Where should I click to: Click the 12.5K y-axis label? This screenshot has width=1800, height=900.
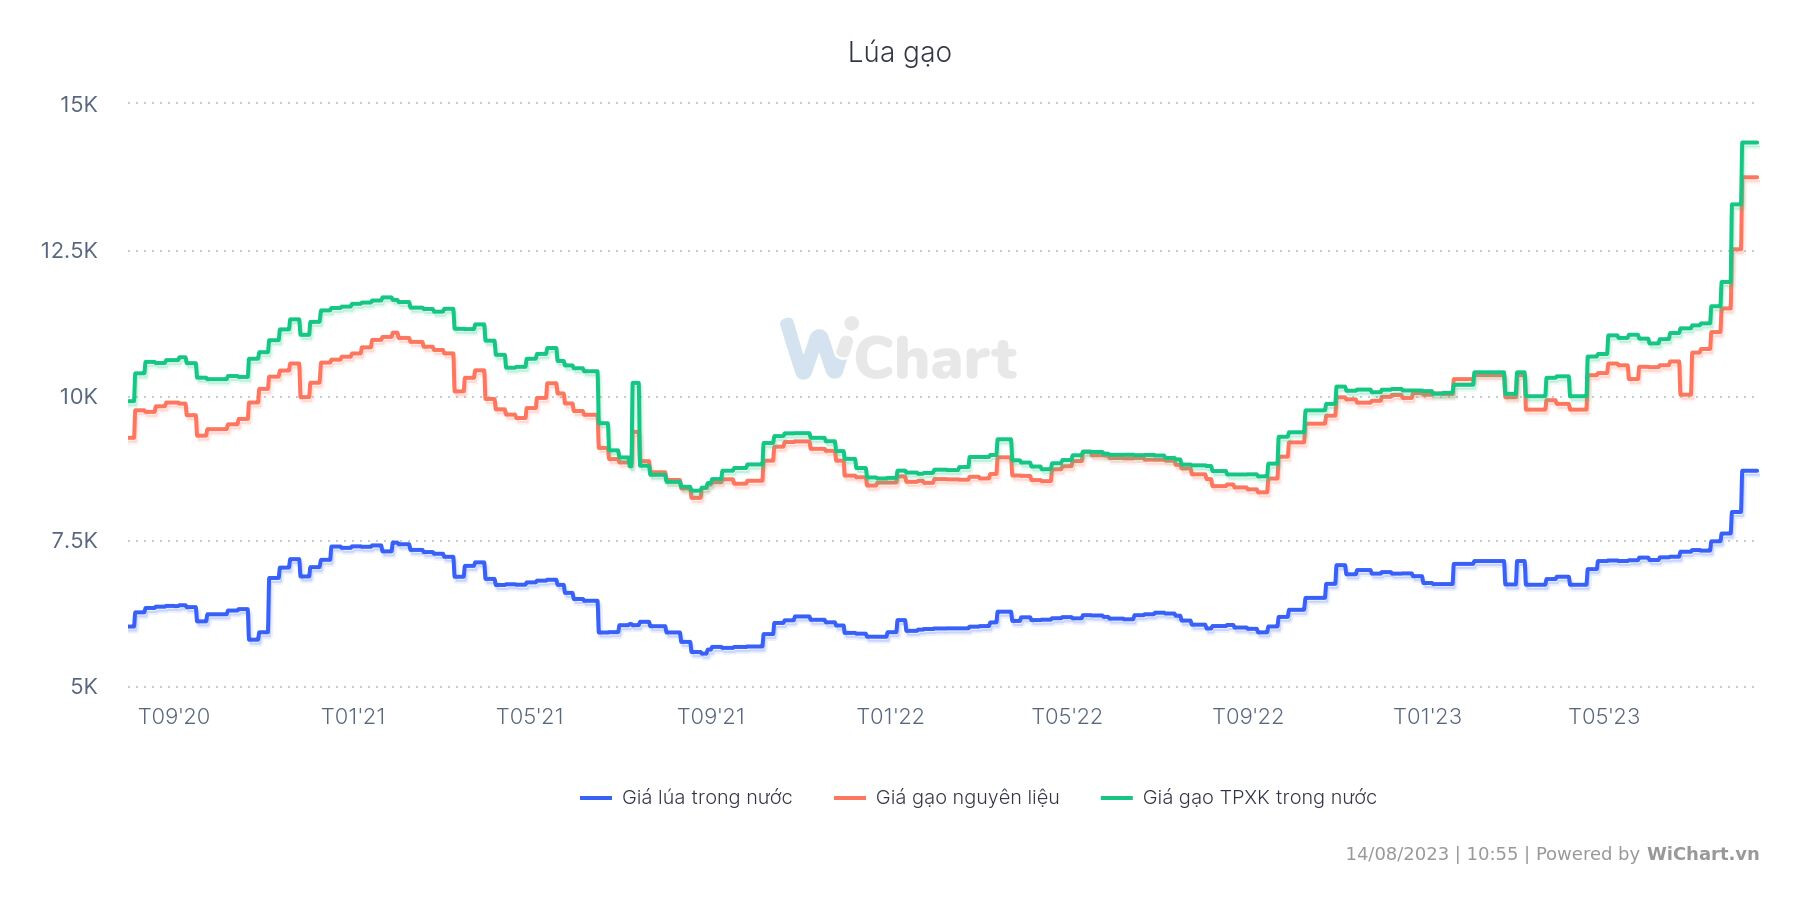point(69,250)
